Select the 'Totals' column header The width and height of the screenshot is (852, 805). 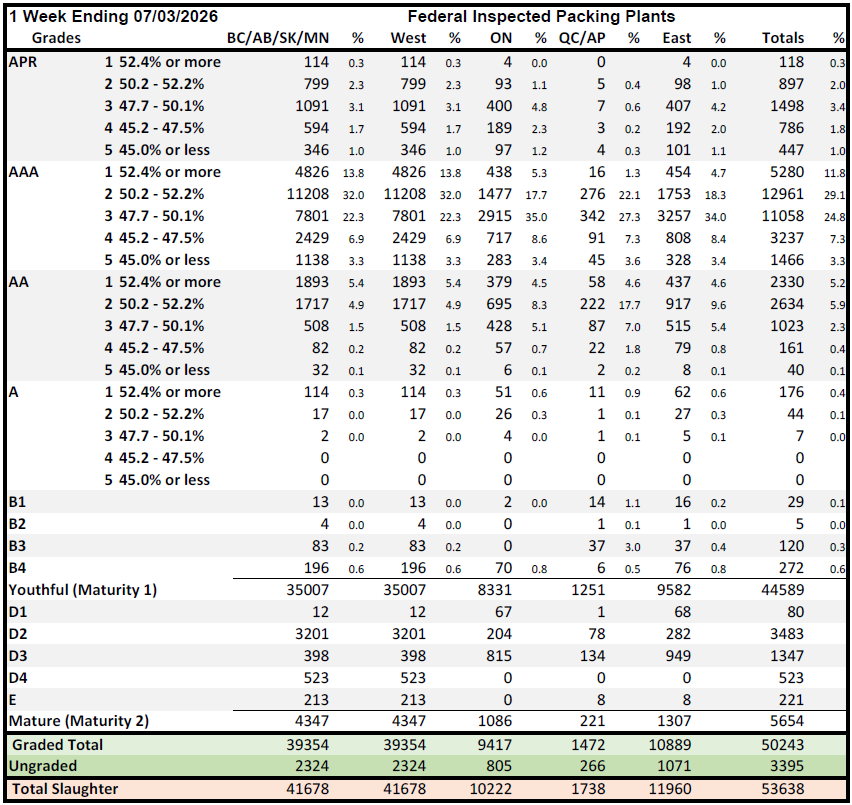coord(782,38)
